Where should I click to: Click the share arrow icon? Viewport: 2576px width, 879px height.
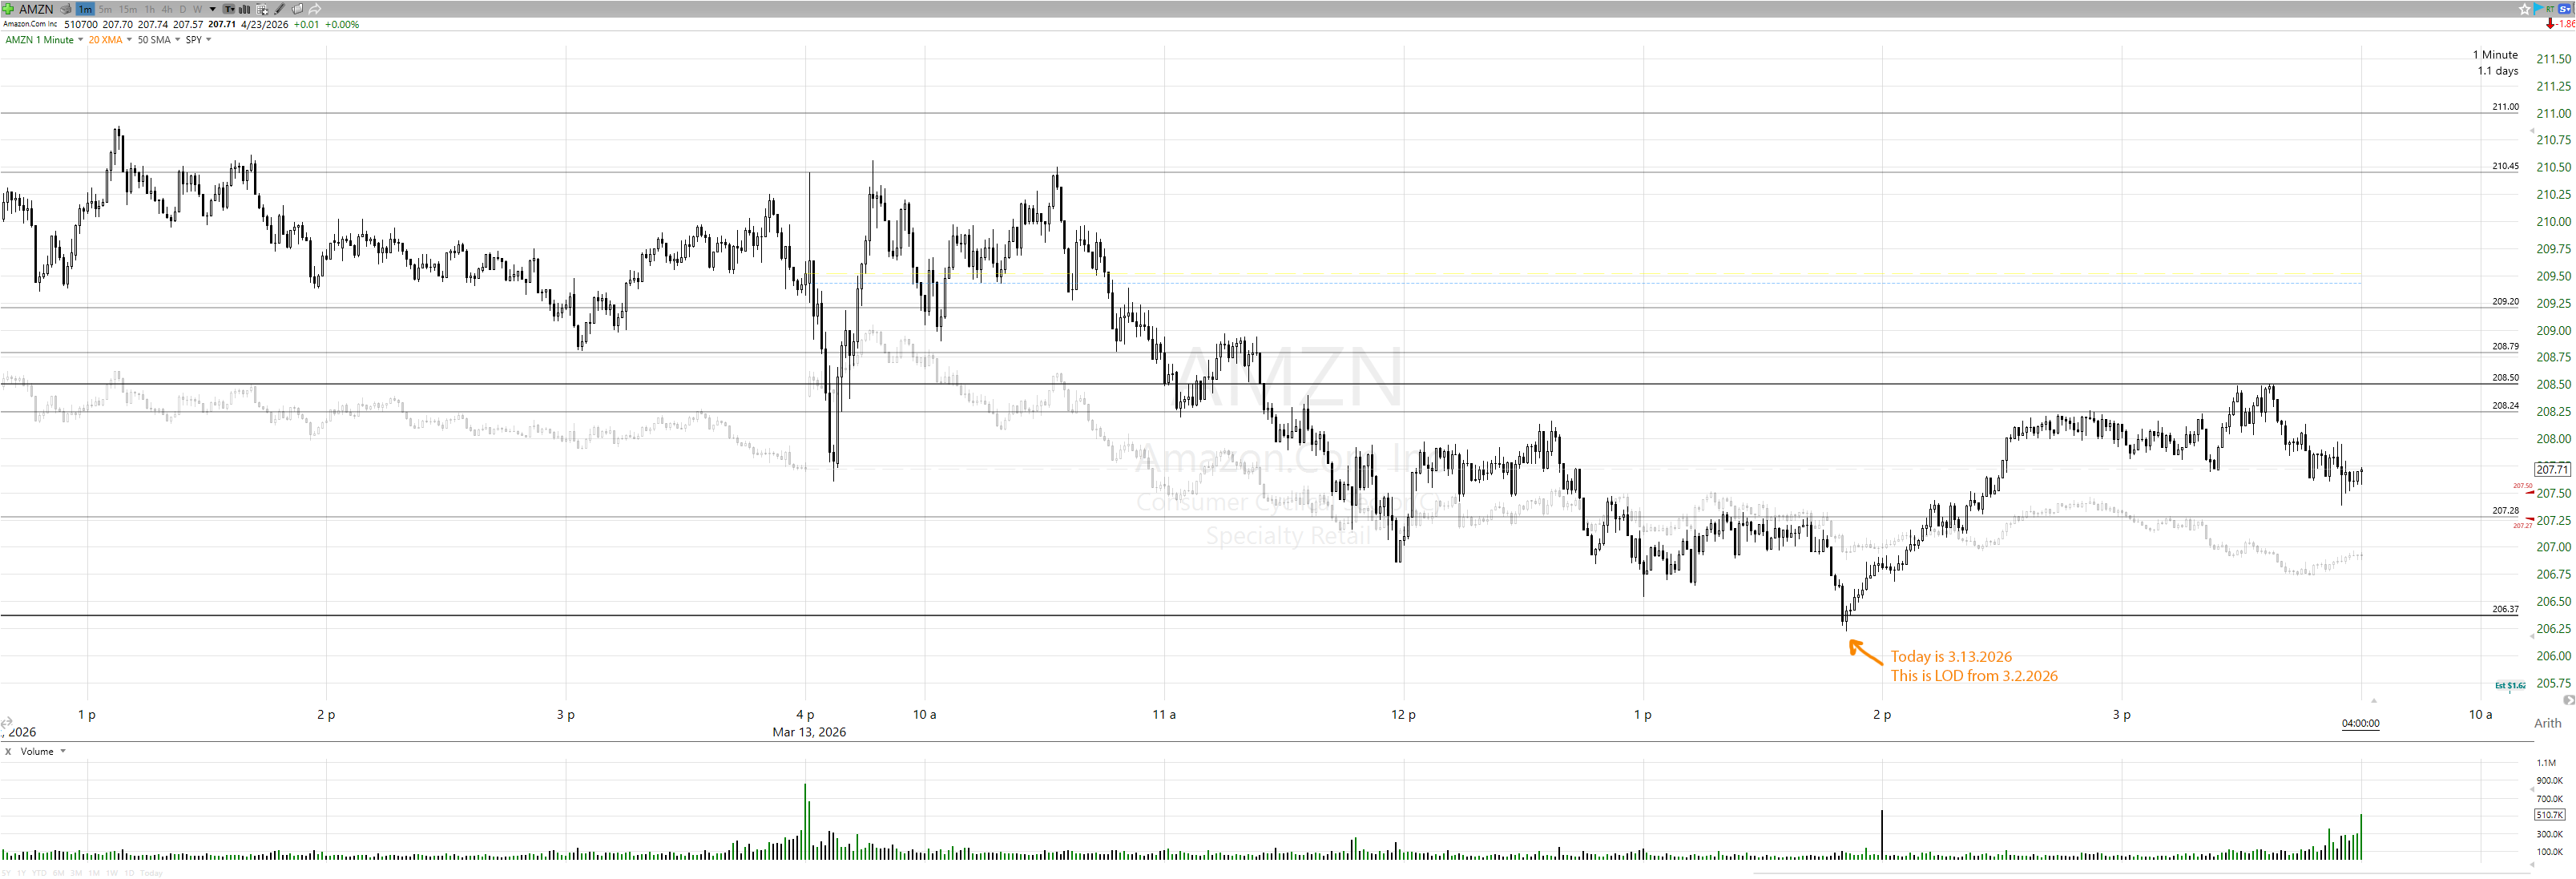(315, 9)
